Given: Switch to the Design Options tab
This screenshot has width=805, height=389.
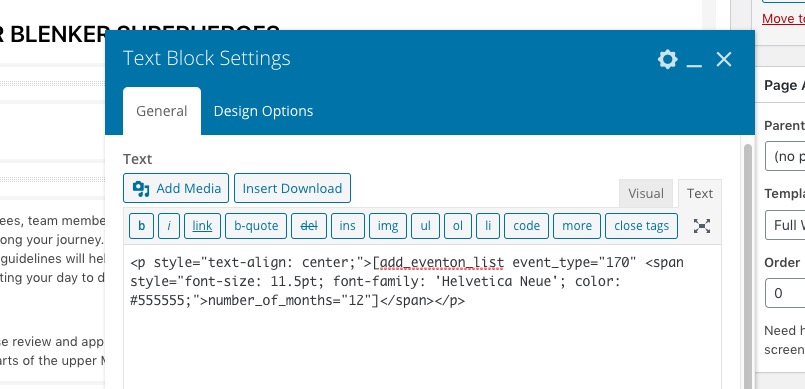Looking at the screenshot, I should click(263, 111).
